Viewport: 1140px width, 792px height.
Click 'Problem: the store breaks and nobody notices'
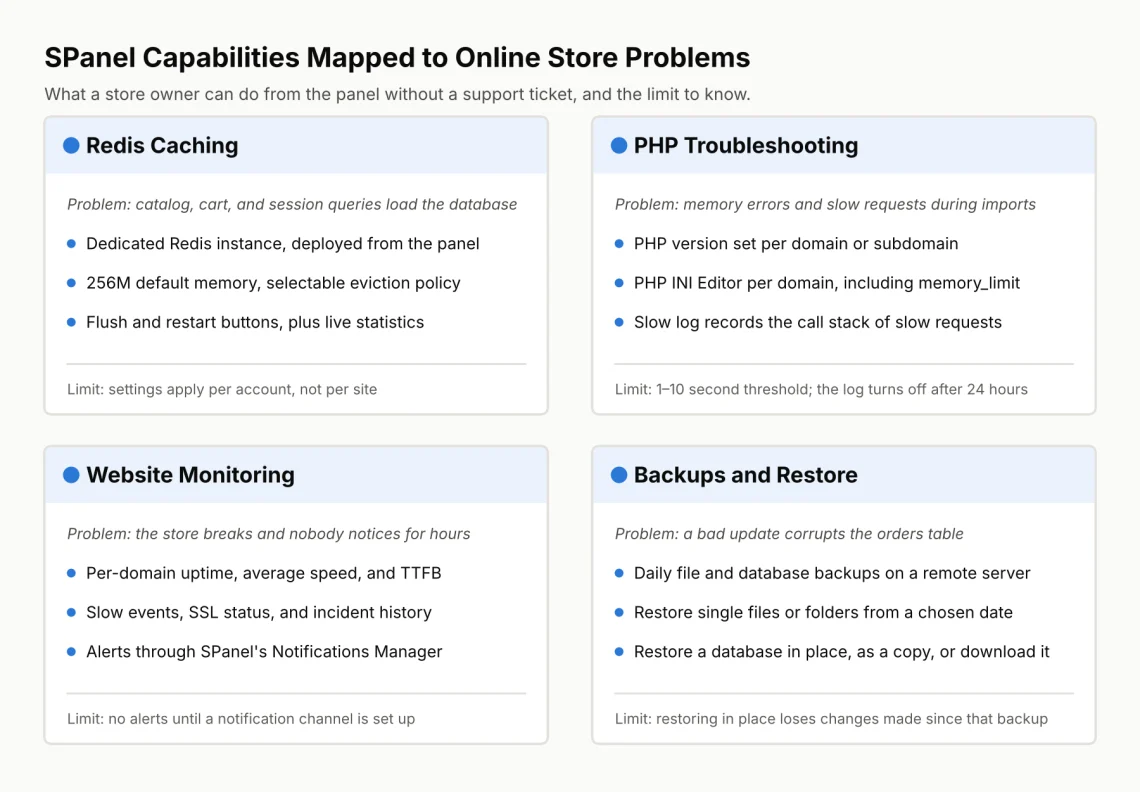tap(268, 534)
